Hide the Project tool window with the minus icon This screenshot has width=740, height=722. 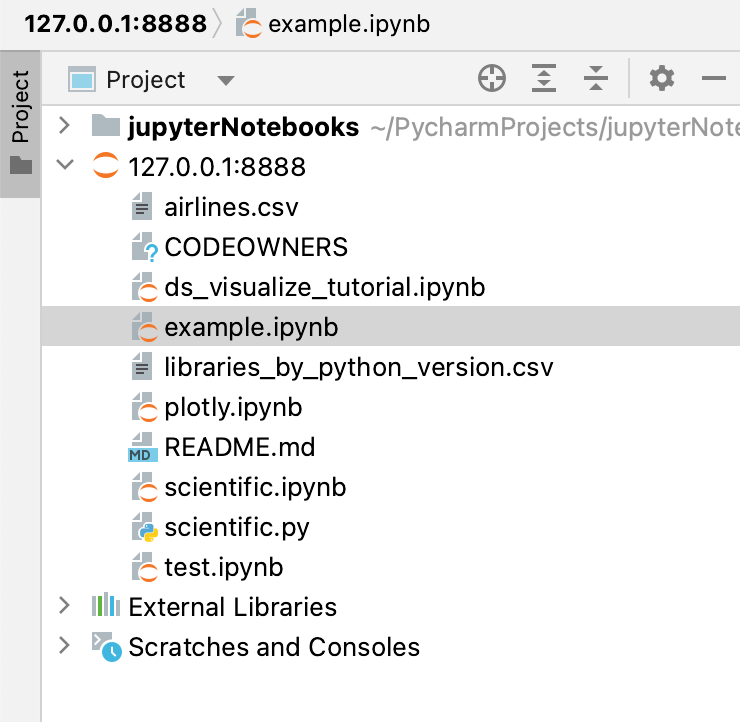[714, 78]
